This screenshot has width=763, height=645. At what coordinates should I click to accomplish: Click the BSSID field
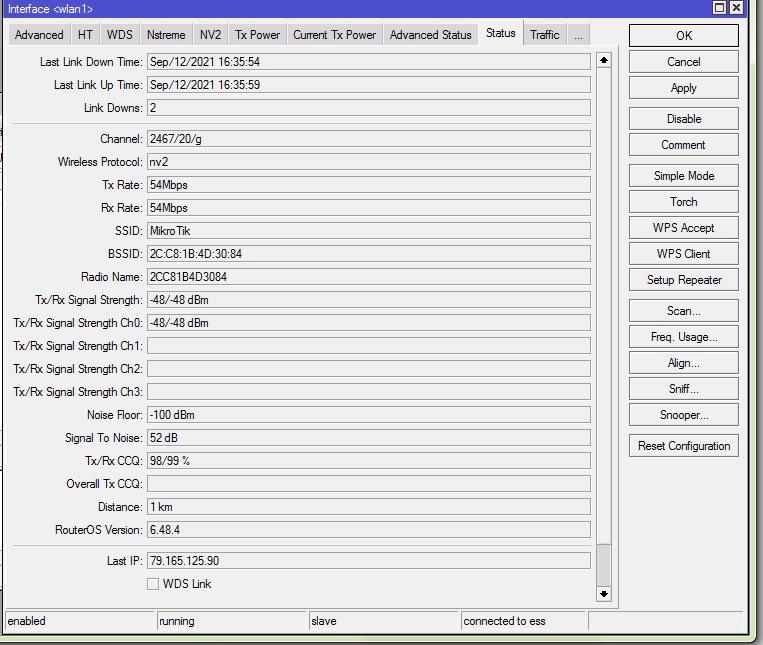369,253
